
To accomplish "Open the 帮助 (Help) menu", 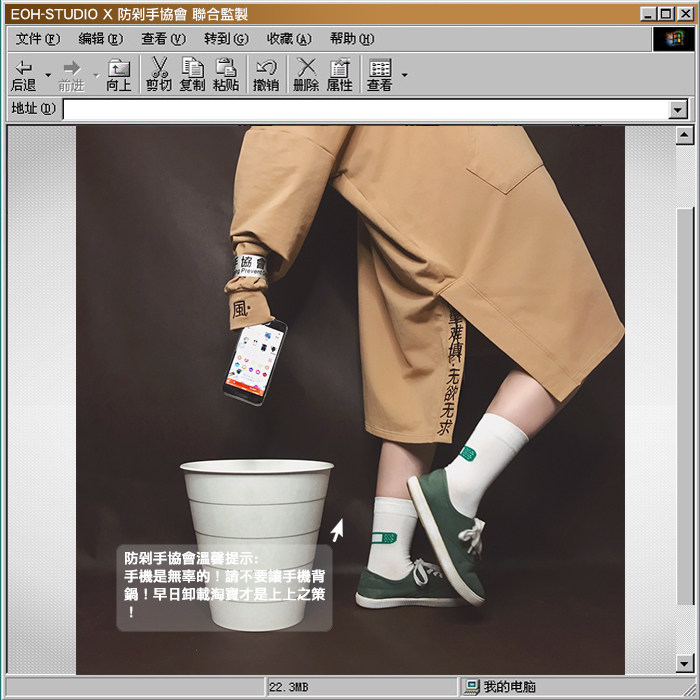I will coord(351,39).
